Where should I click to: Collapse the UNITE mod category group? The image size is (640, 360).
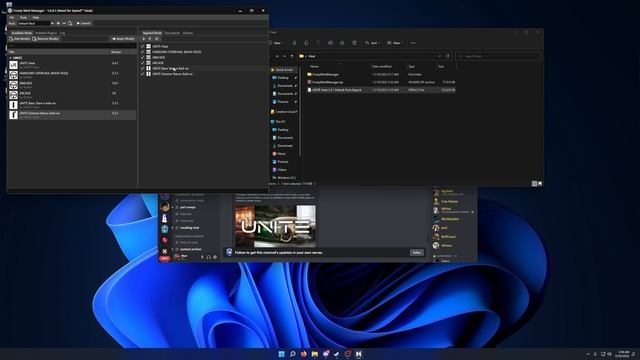[11, 58]
